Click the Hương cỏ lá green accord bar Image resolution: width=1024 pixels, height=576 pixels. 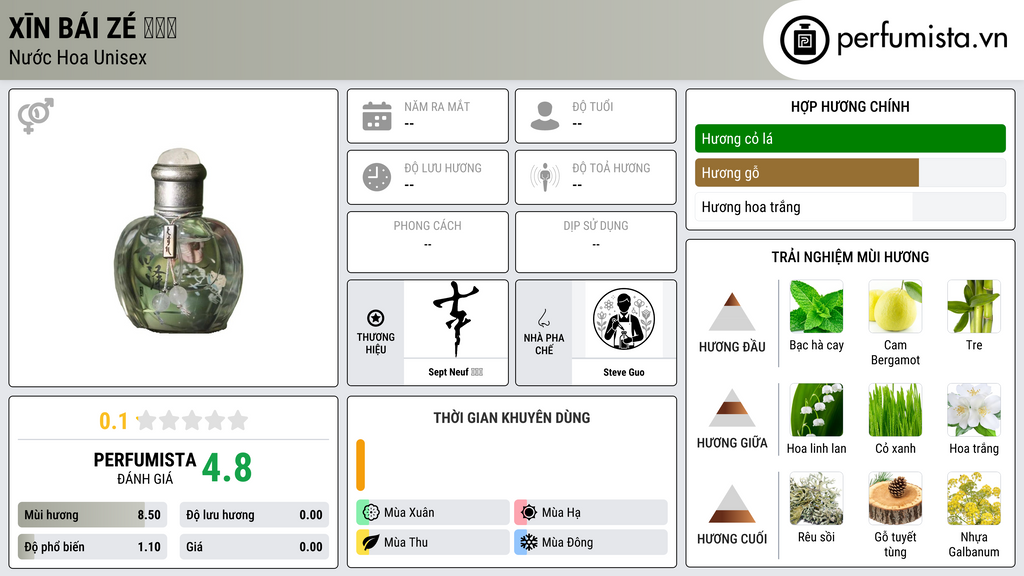click(850, 138)
